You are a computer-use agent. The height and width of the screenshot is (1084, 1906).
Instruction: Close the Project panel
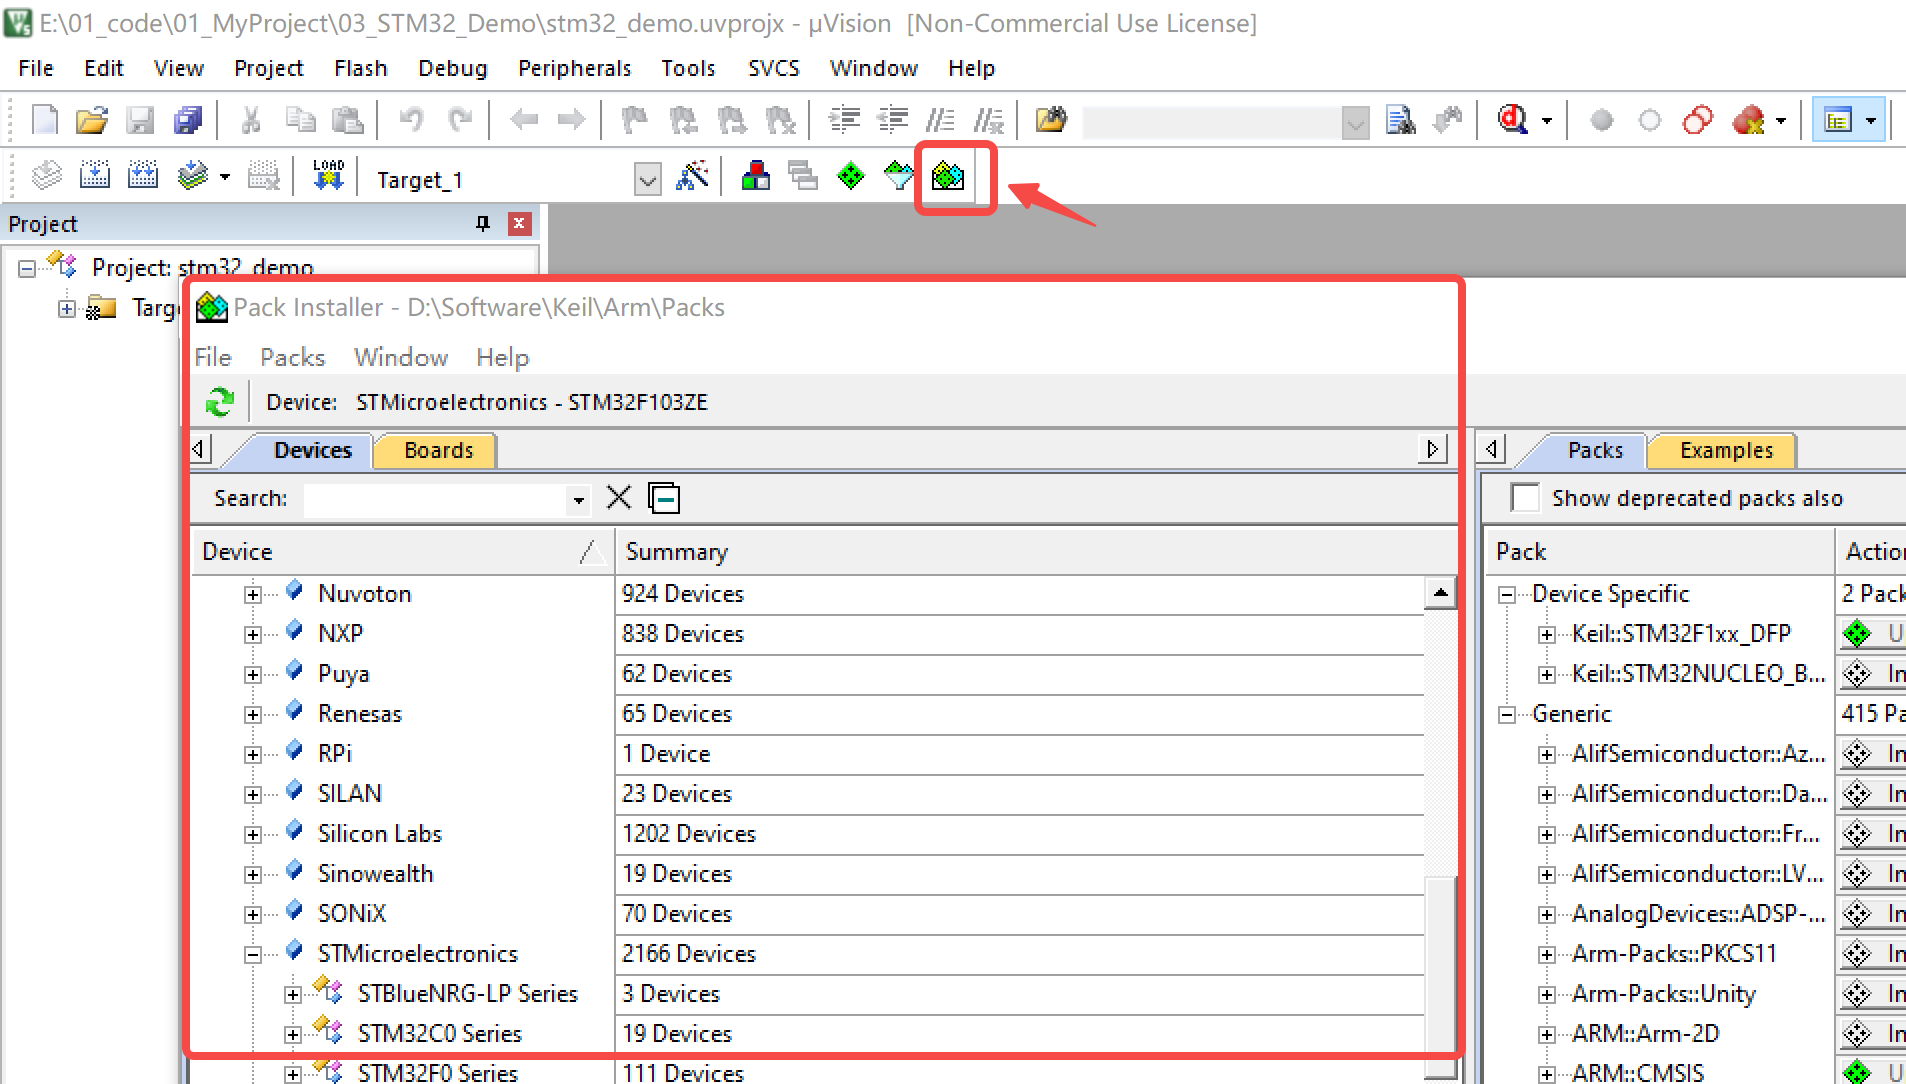tap(519, 223)
